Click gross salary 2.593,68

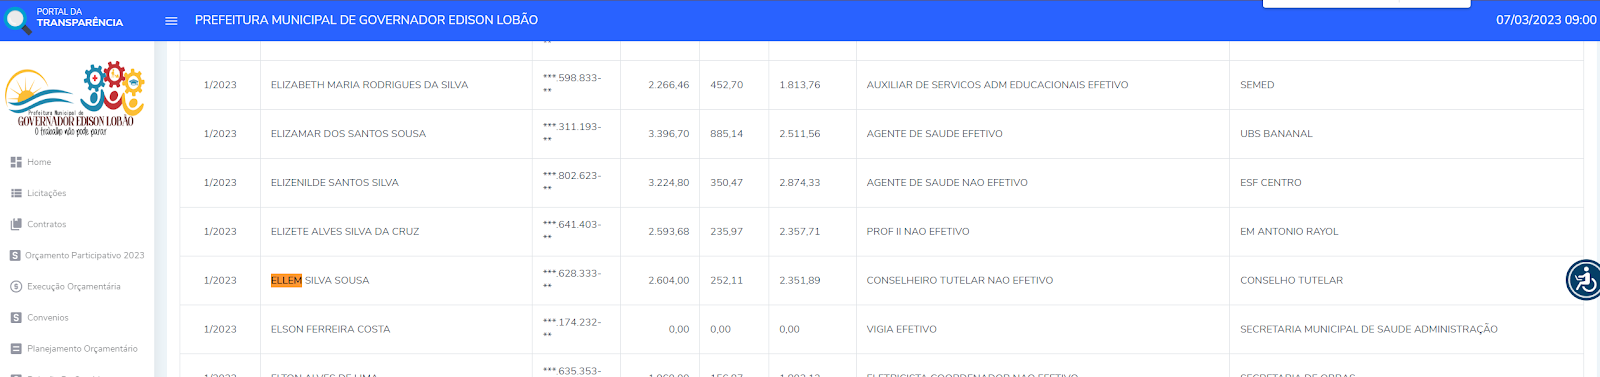[668, 232]
